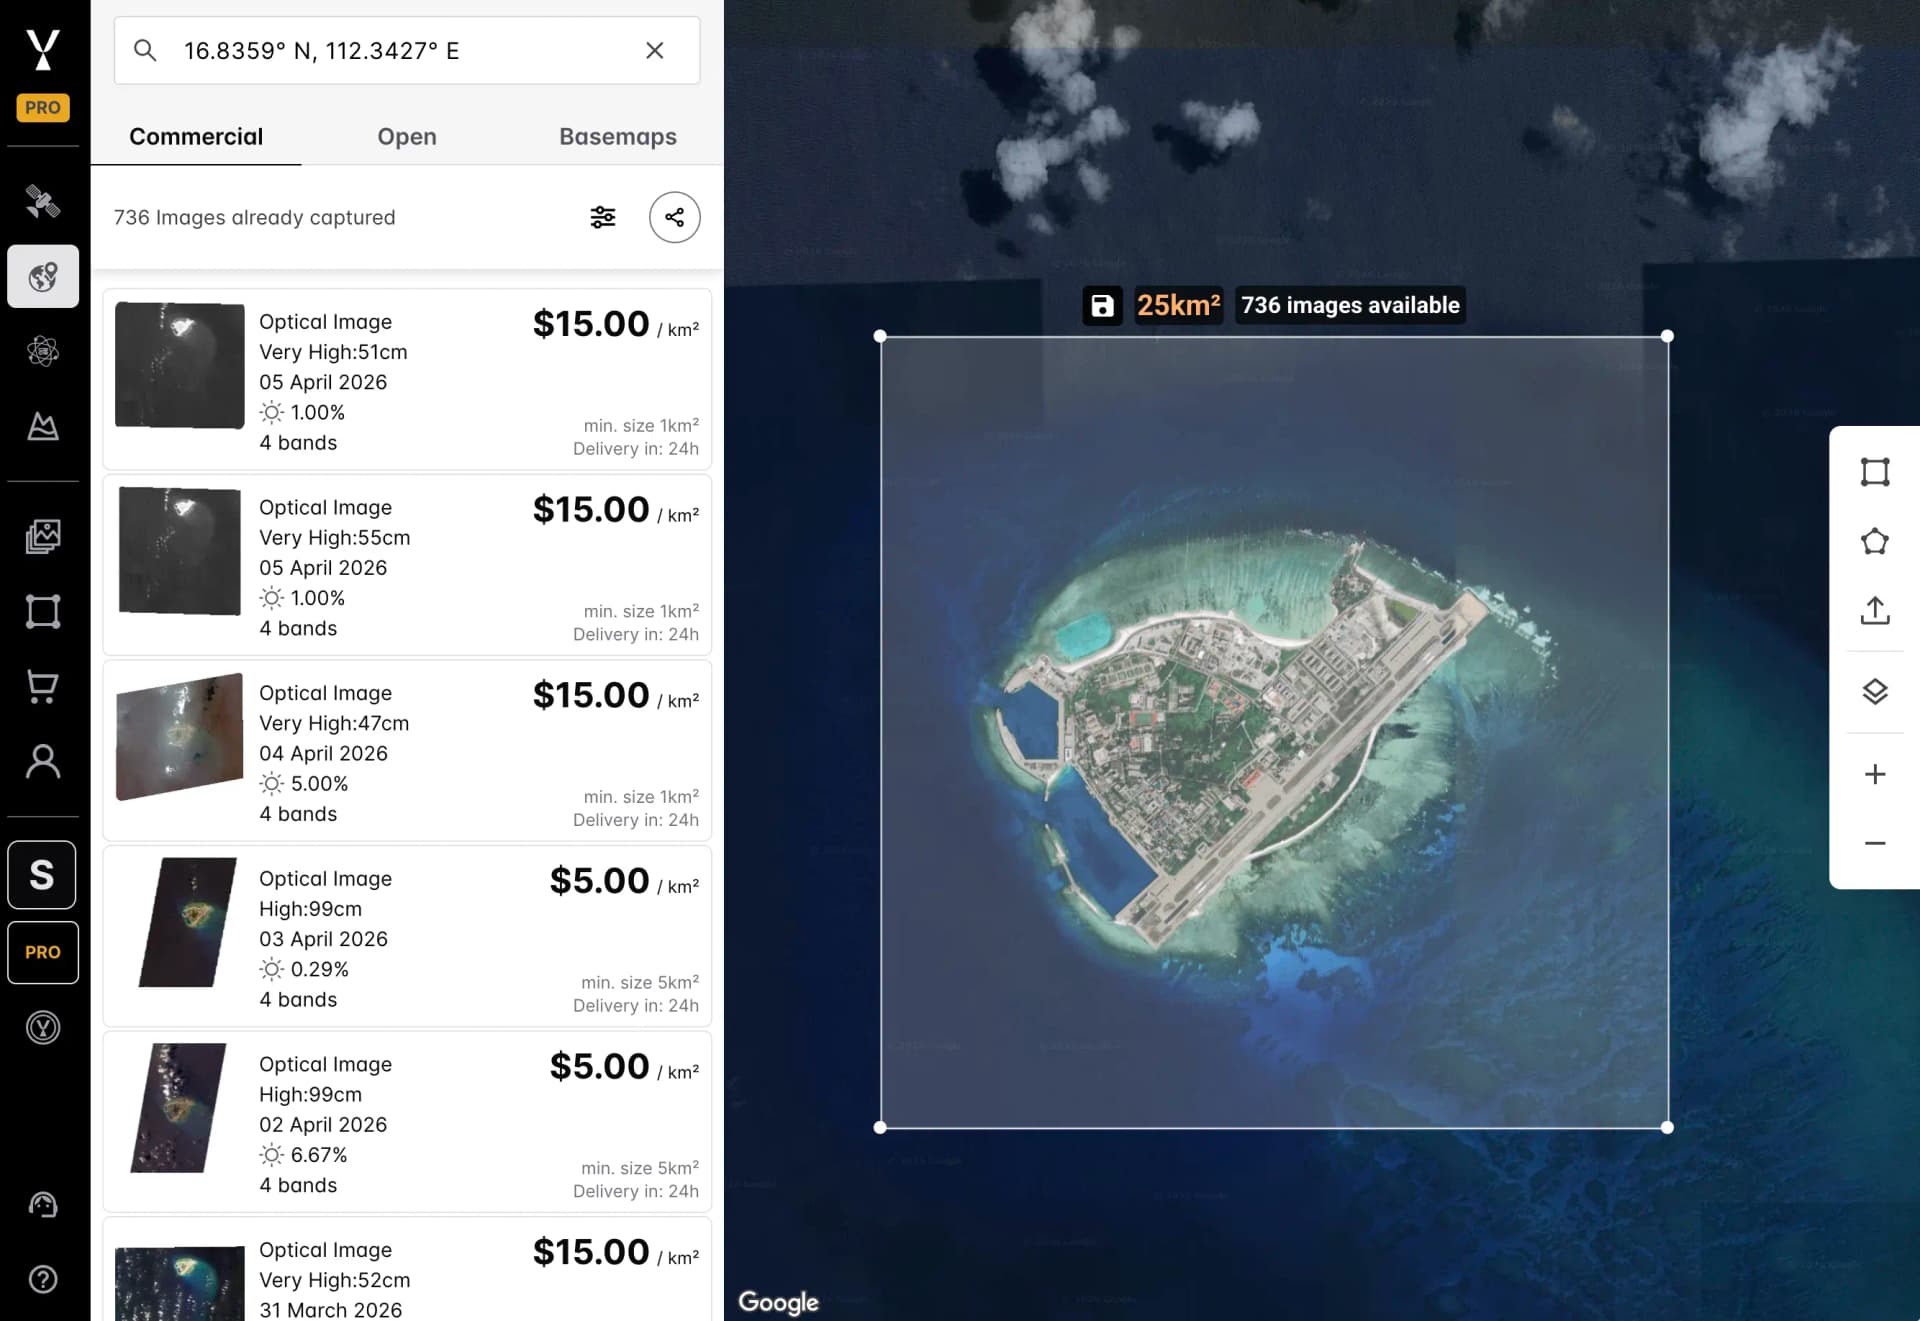
Task: Switch to the Basemaps tab
Action: (617, 137)
